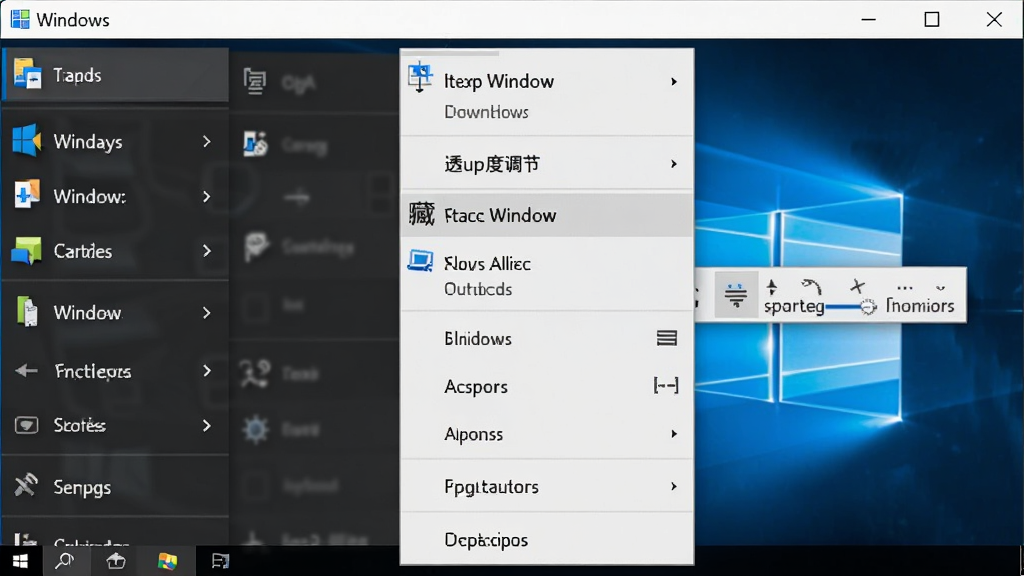This screenshot has width=1024, height=576.
Task: Click the Window document icon
Action: [27, 312]
